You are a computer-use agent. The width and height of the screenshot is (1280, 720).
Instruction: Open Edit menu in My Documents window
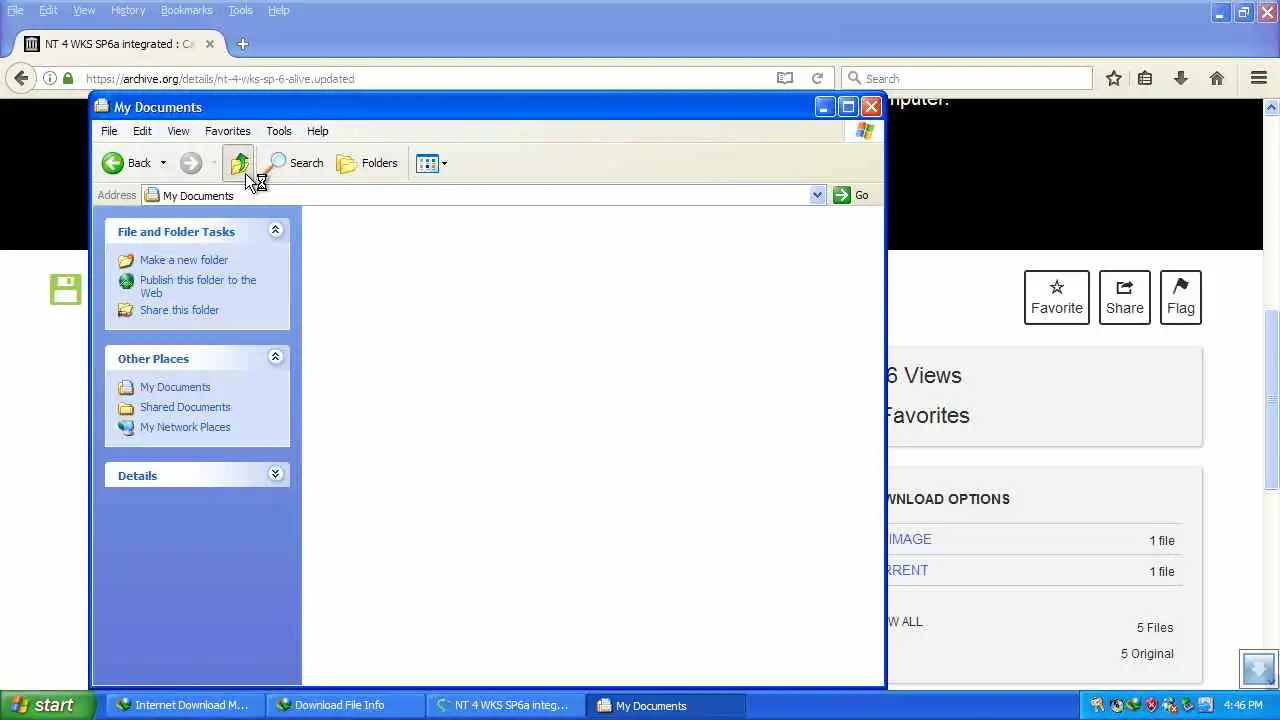[142, 131]
